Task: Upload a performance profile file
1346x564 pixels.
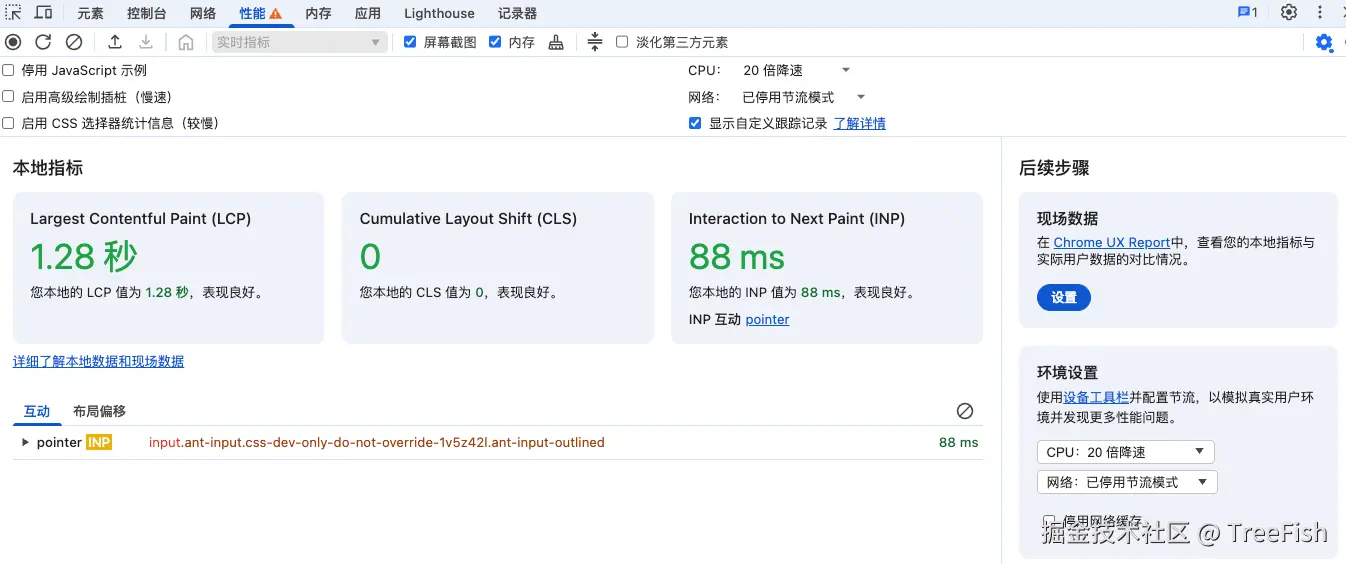Action: (x=115, y=42)
